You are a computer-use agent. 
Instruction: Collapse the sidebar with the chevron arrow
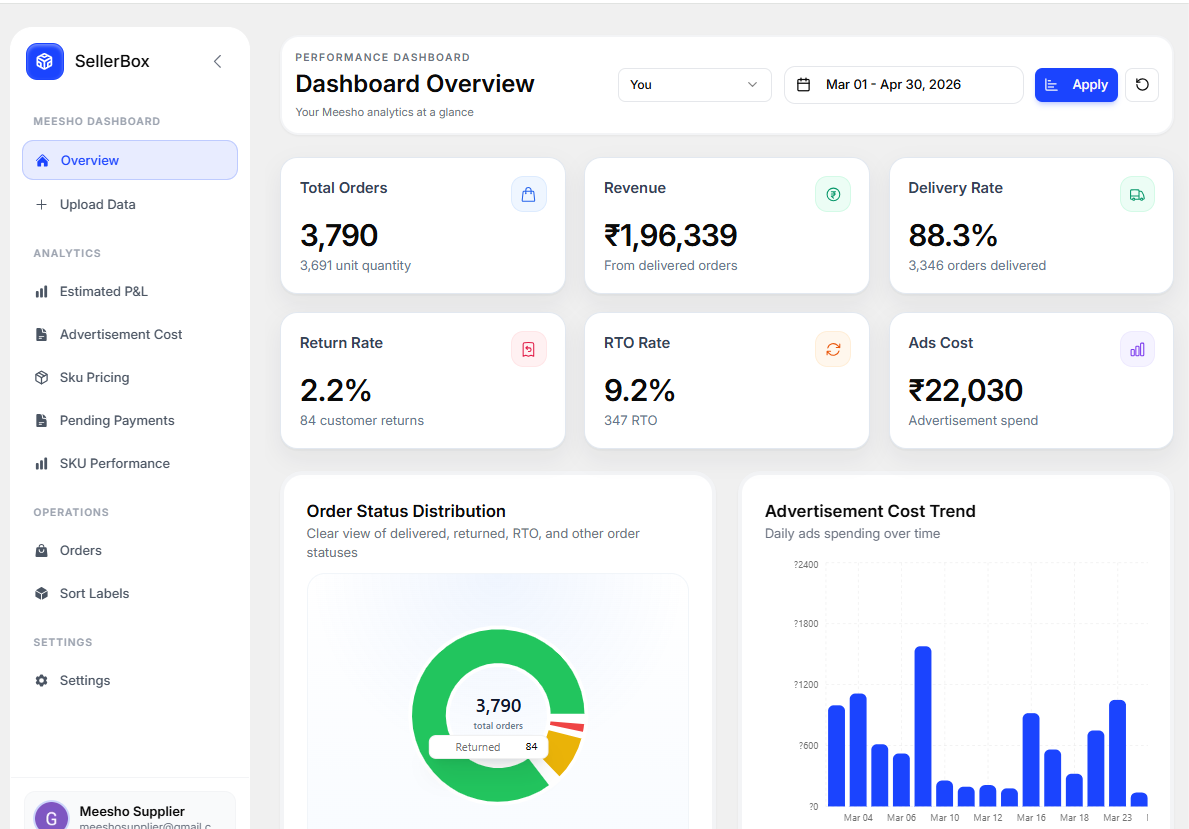pyautogui.click(x=218, y=61)
